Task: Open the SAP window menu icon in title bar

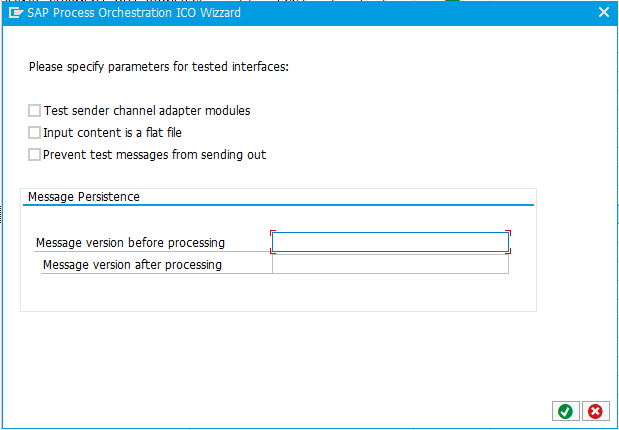Action: pyautogui.click(x=16, y=13)
